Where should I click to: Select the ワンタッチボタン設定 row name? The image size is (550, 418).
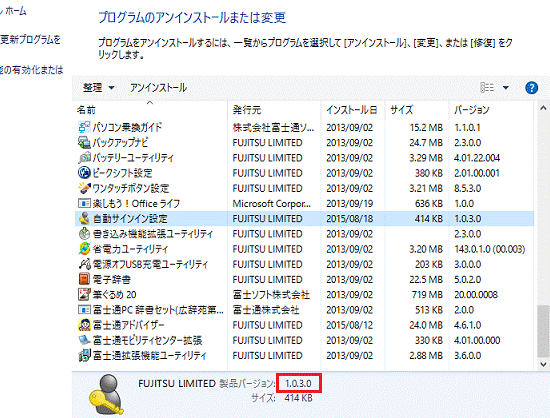131,188
